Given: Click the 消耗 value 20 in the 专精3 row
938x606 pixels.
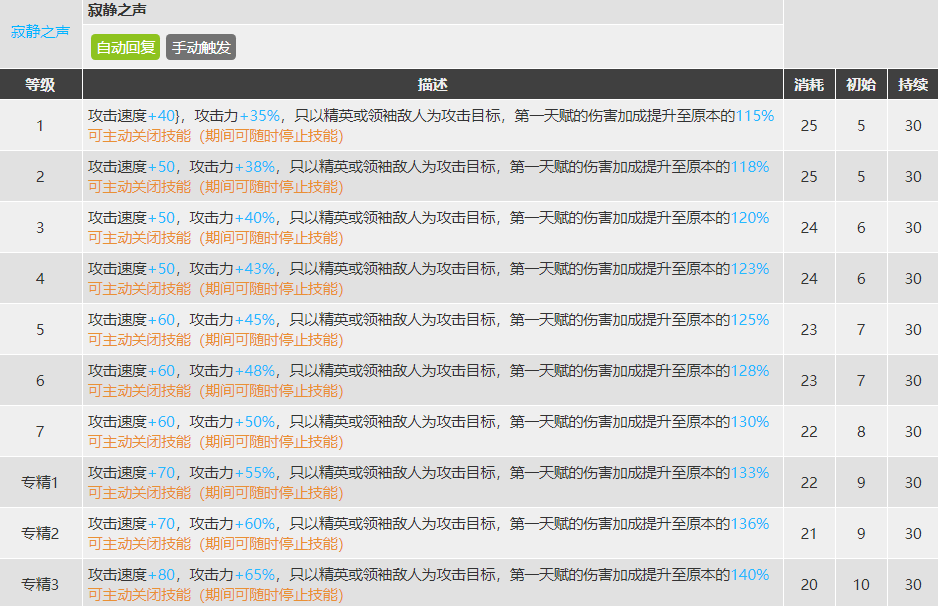Looking at the screenshot, I should coord(808,584).
